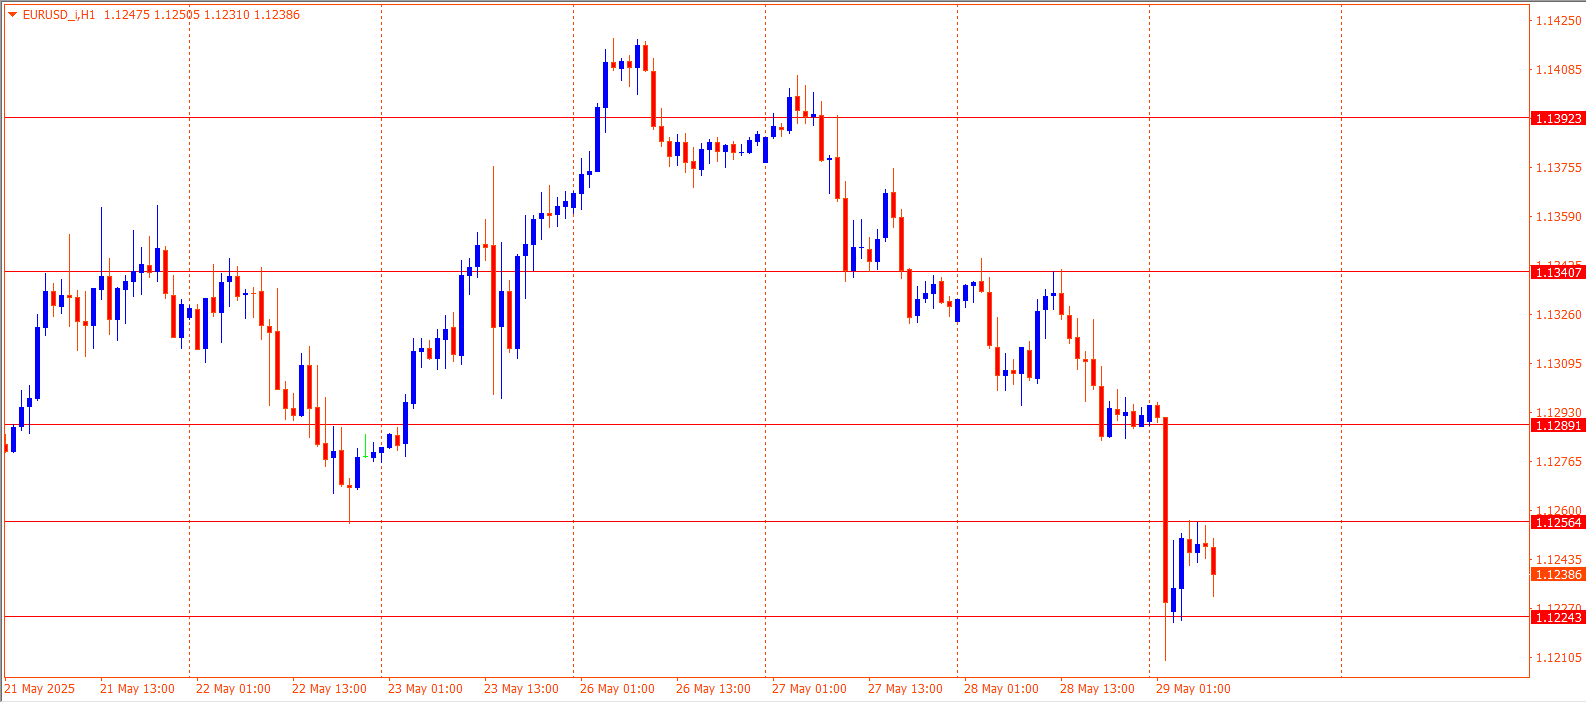The image size is (1586, 703).
Task: Select the 1.12243 horizontal line price label
Action: pyautogui.click(x=1558, y=618)
